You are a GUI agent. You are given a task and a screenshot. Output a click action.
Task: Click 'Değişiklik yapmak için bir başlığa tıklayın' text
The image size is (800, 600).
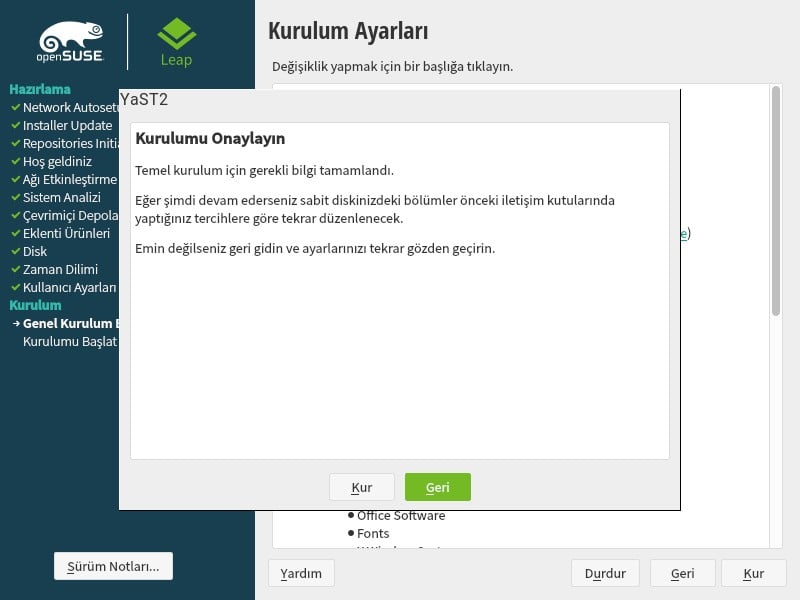click(392, 67)
